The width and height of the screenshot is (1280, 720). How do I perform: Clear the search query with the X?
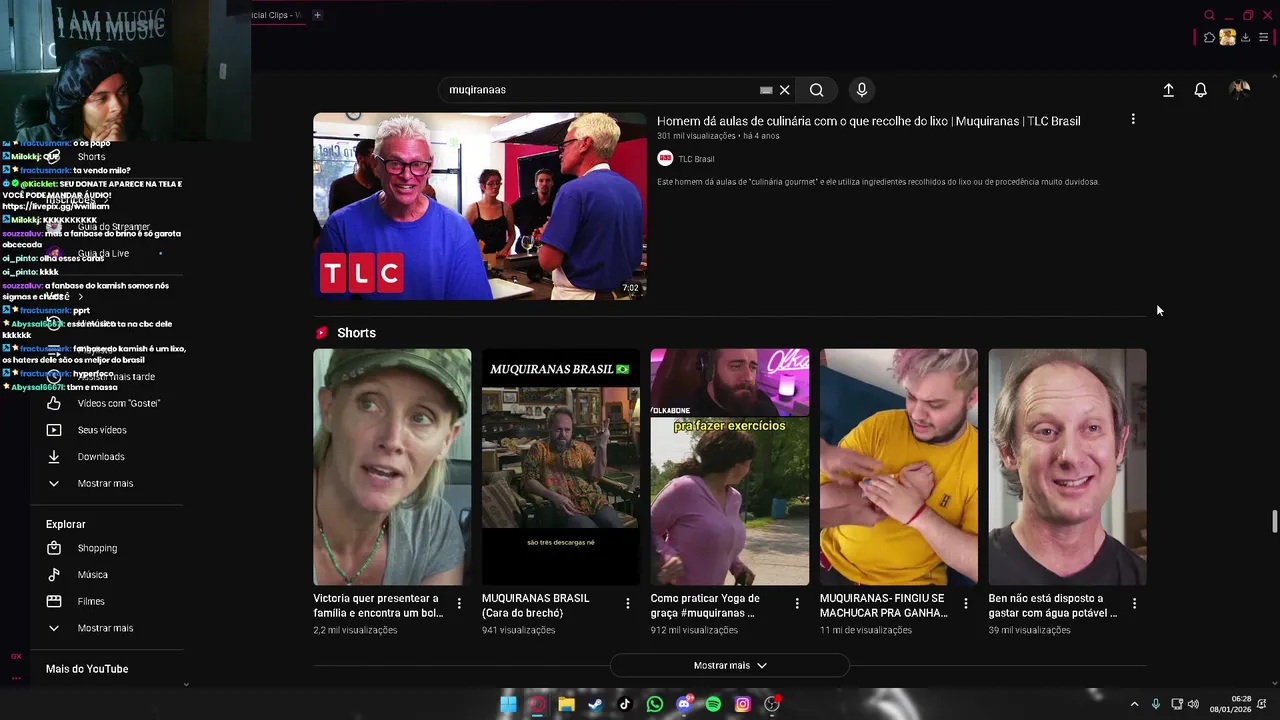pos(785,90)
